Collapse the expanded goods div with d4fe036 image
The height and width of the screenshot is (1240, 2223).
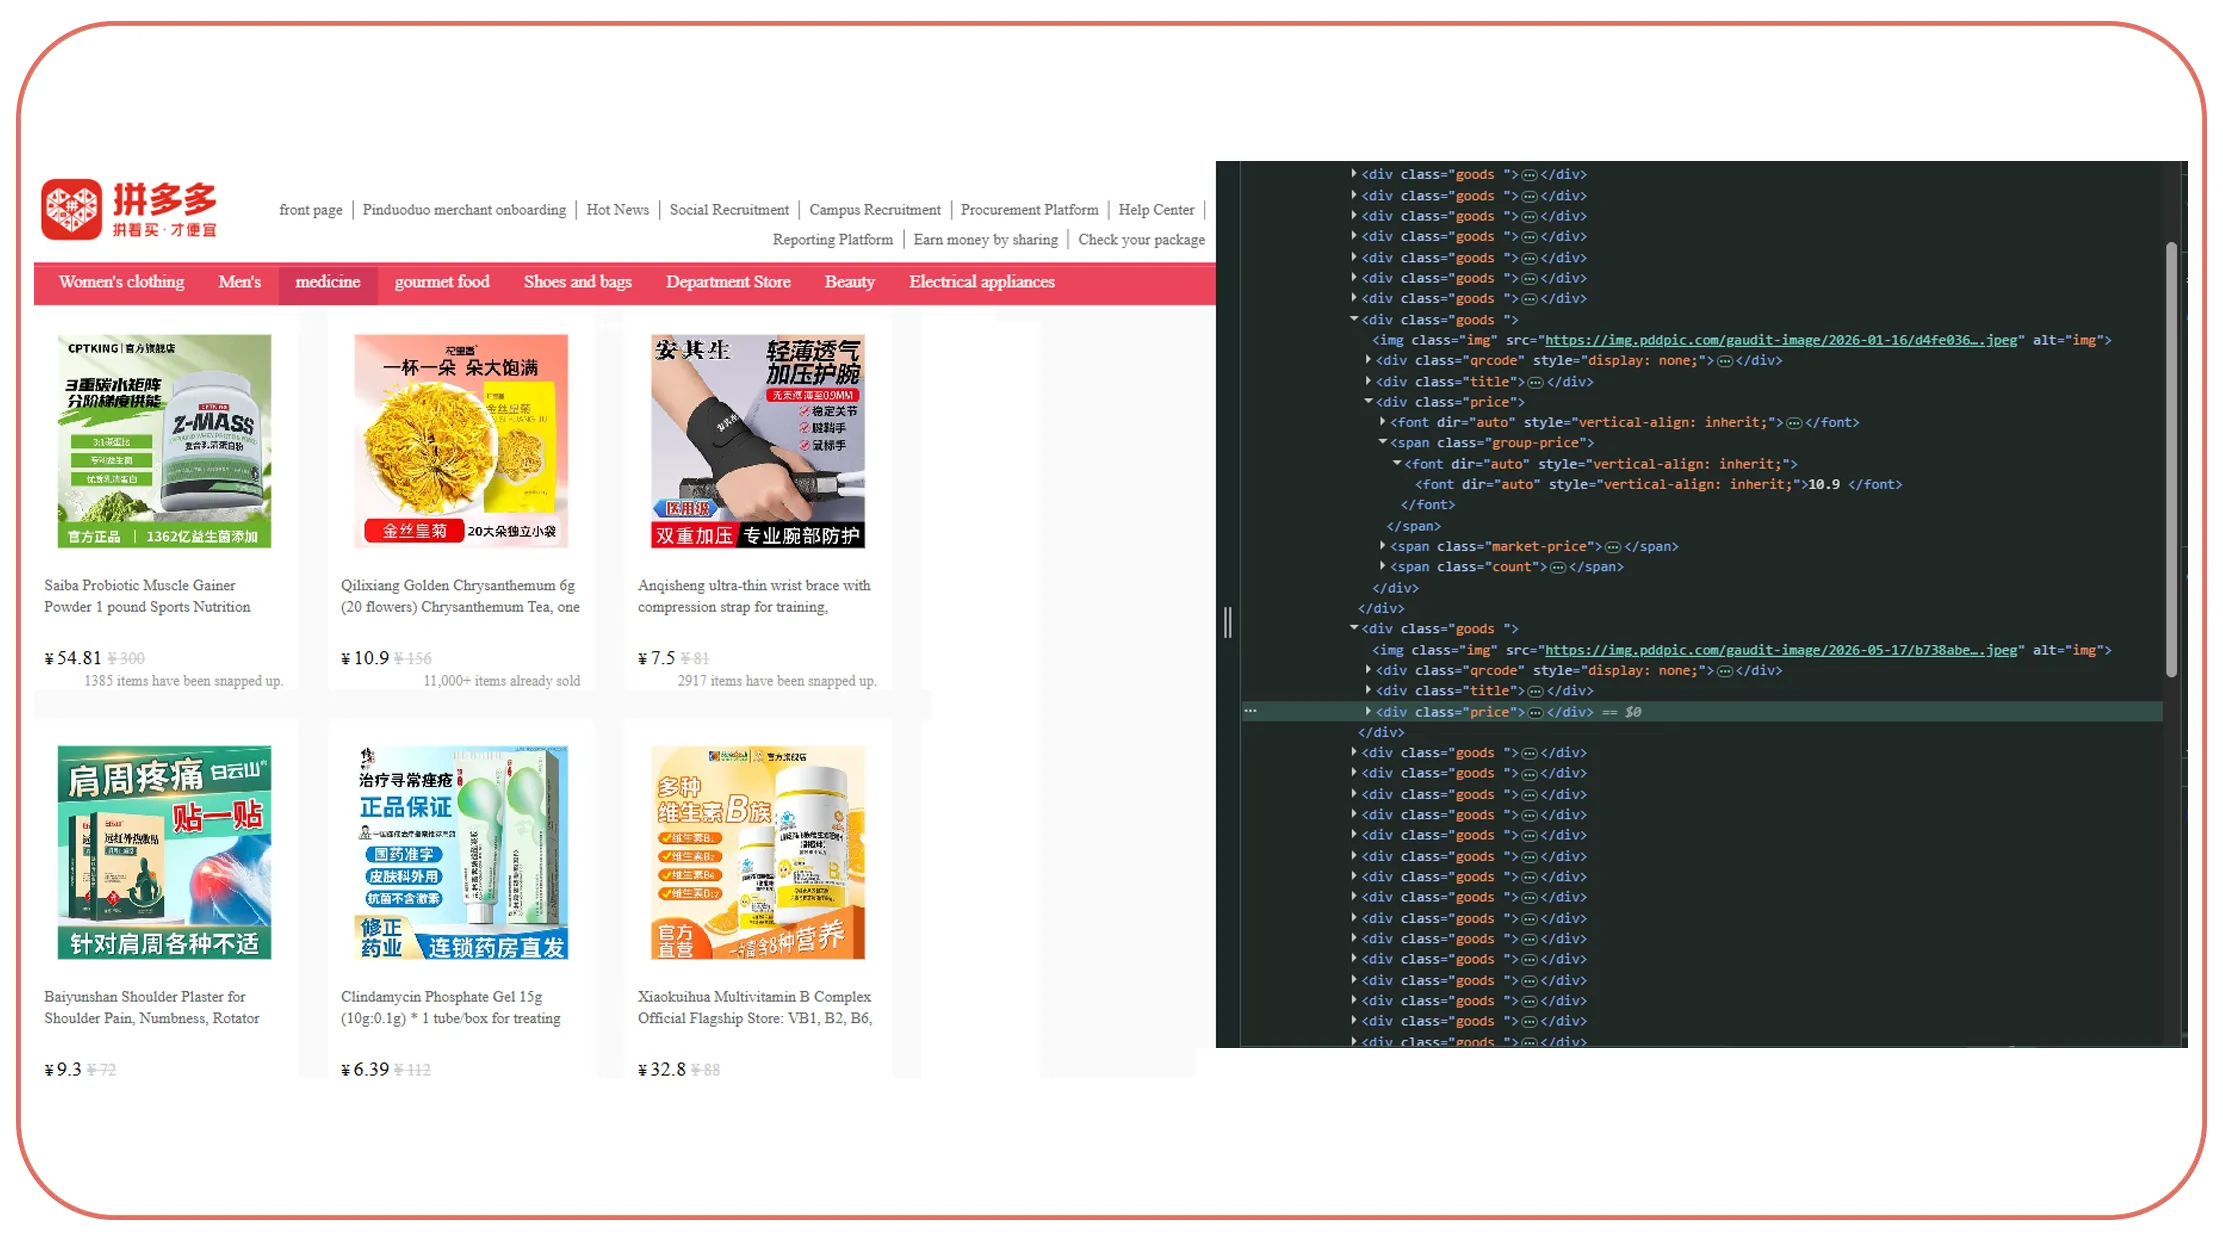pyautogui.click(x=1354, y=319)
